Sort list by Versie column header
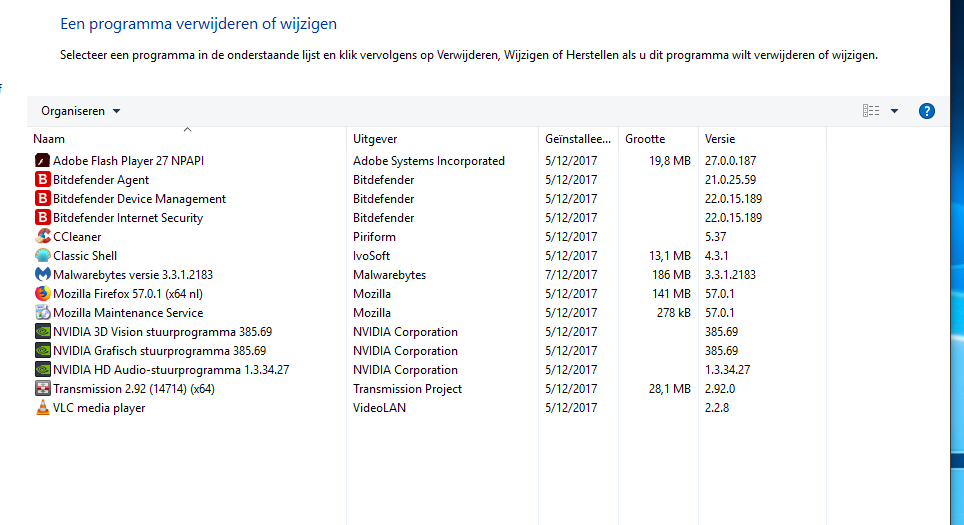 (762, 139)
